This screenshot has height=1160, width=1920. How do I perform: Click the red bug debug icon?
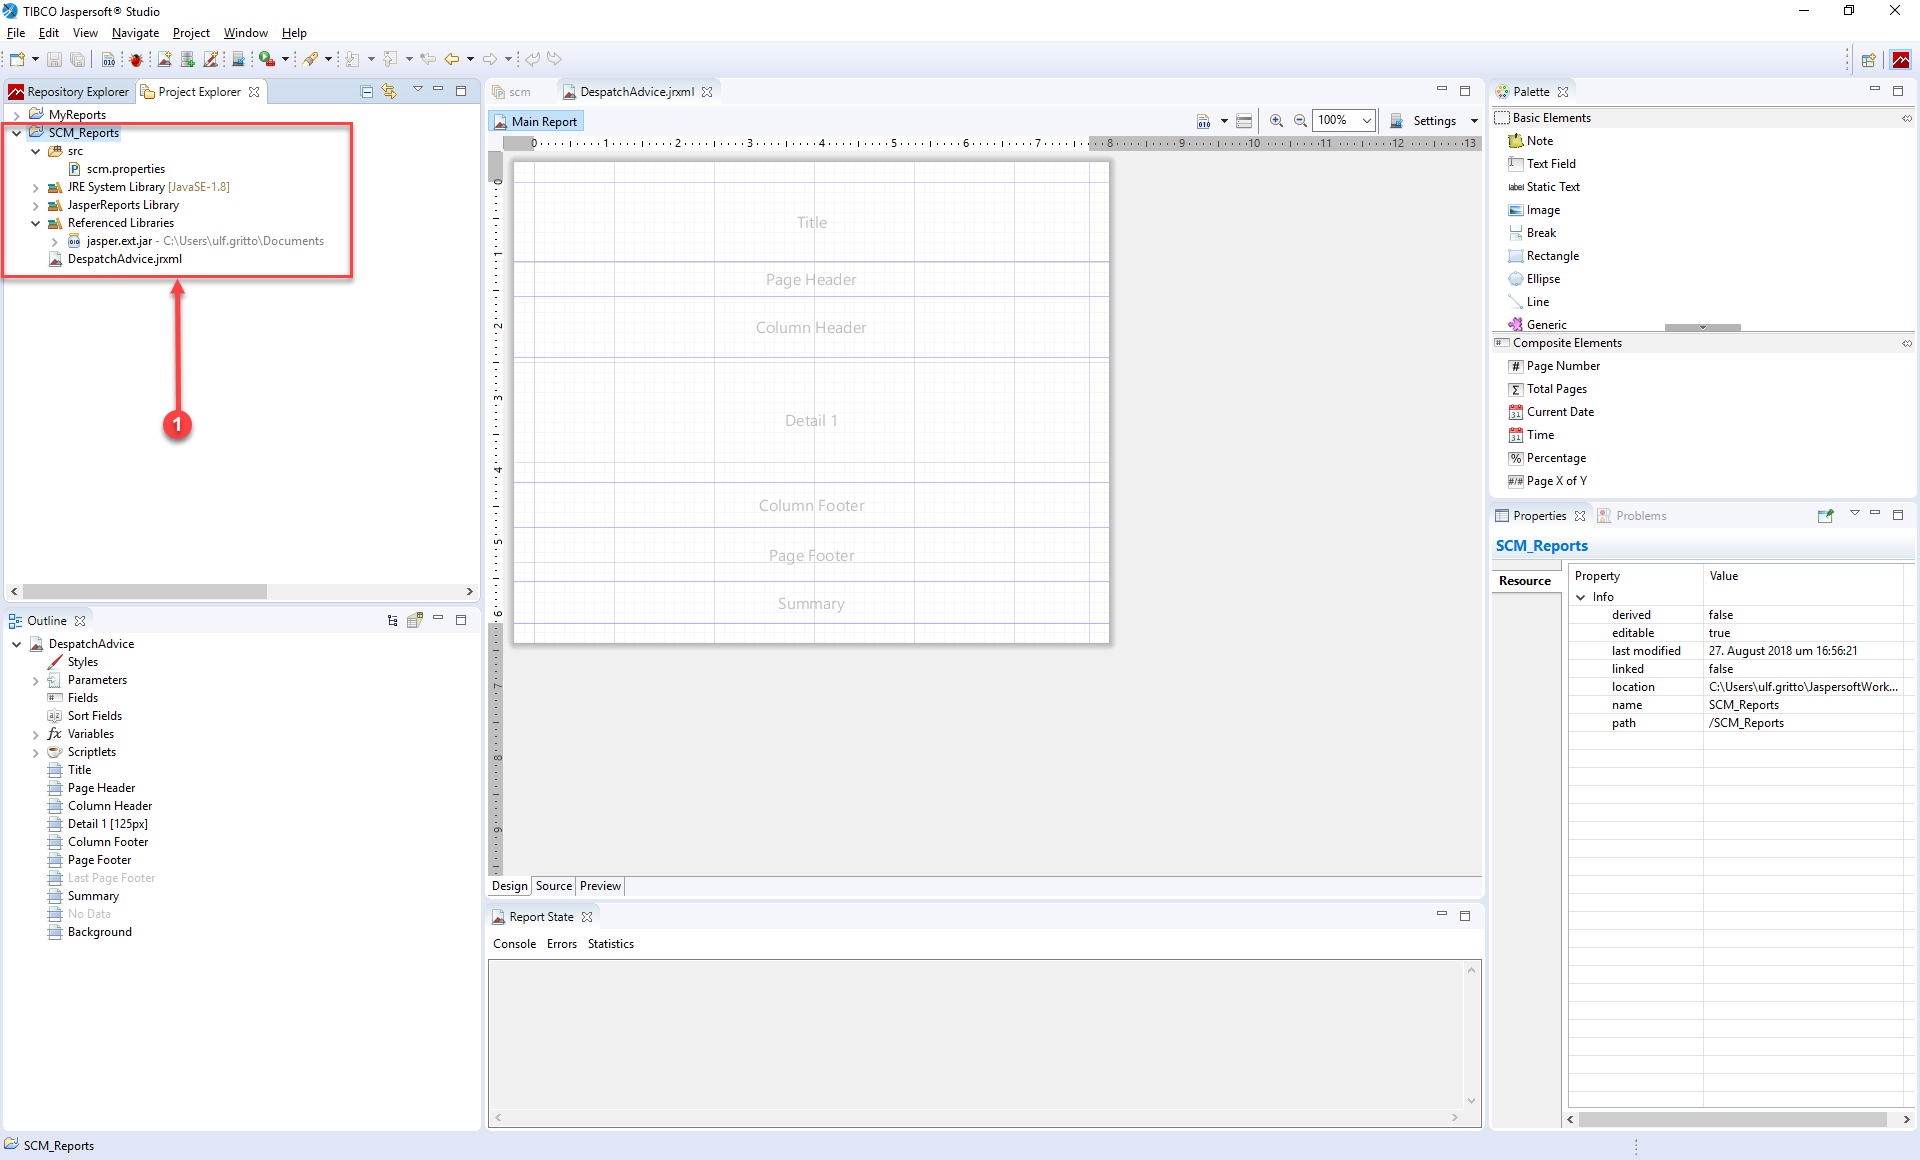click(x=136, y=60)
